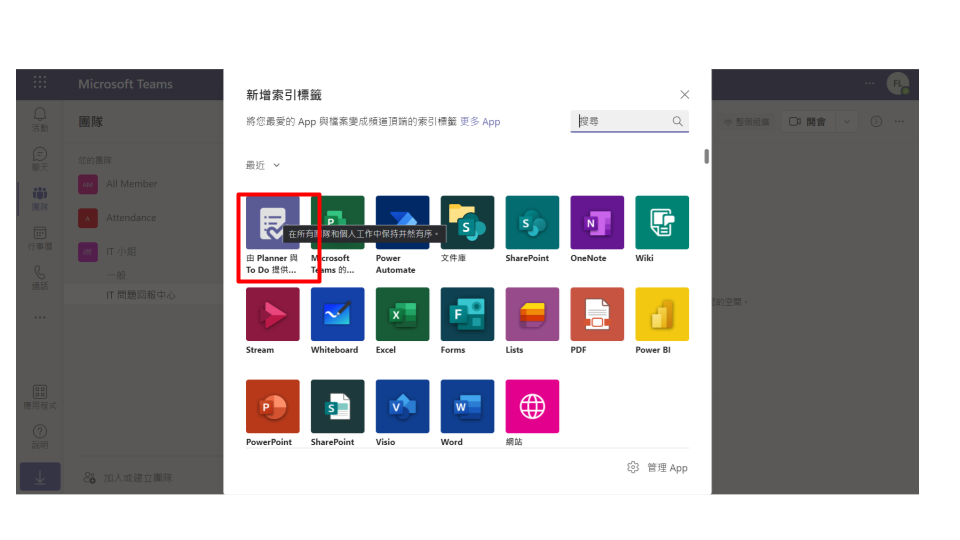Image resolution: width=960 pixels, height=540 pixels.
Task: Click 加入或建立團隊 at the bottom
Action: [x=128, y=478]
